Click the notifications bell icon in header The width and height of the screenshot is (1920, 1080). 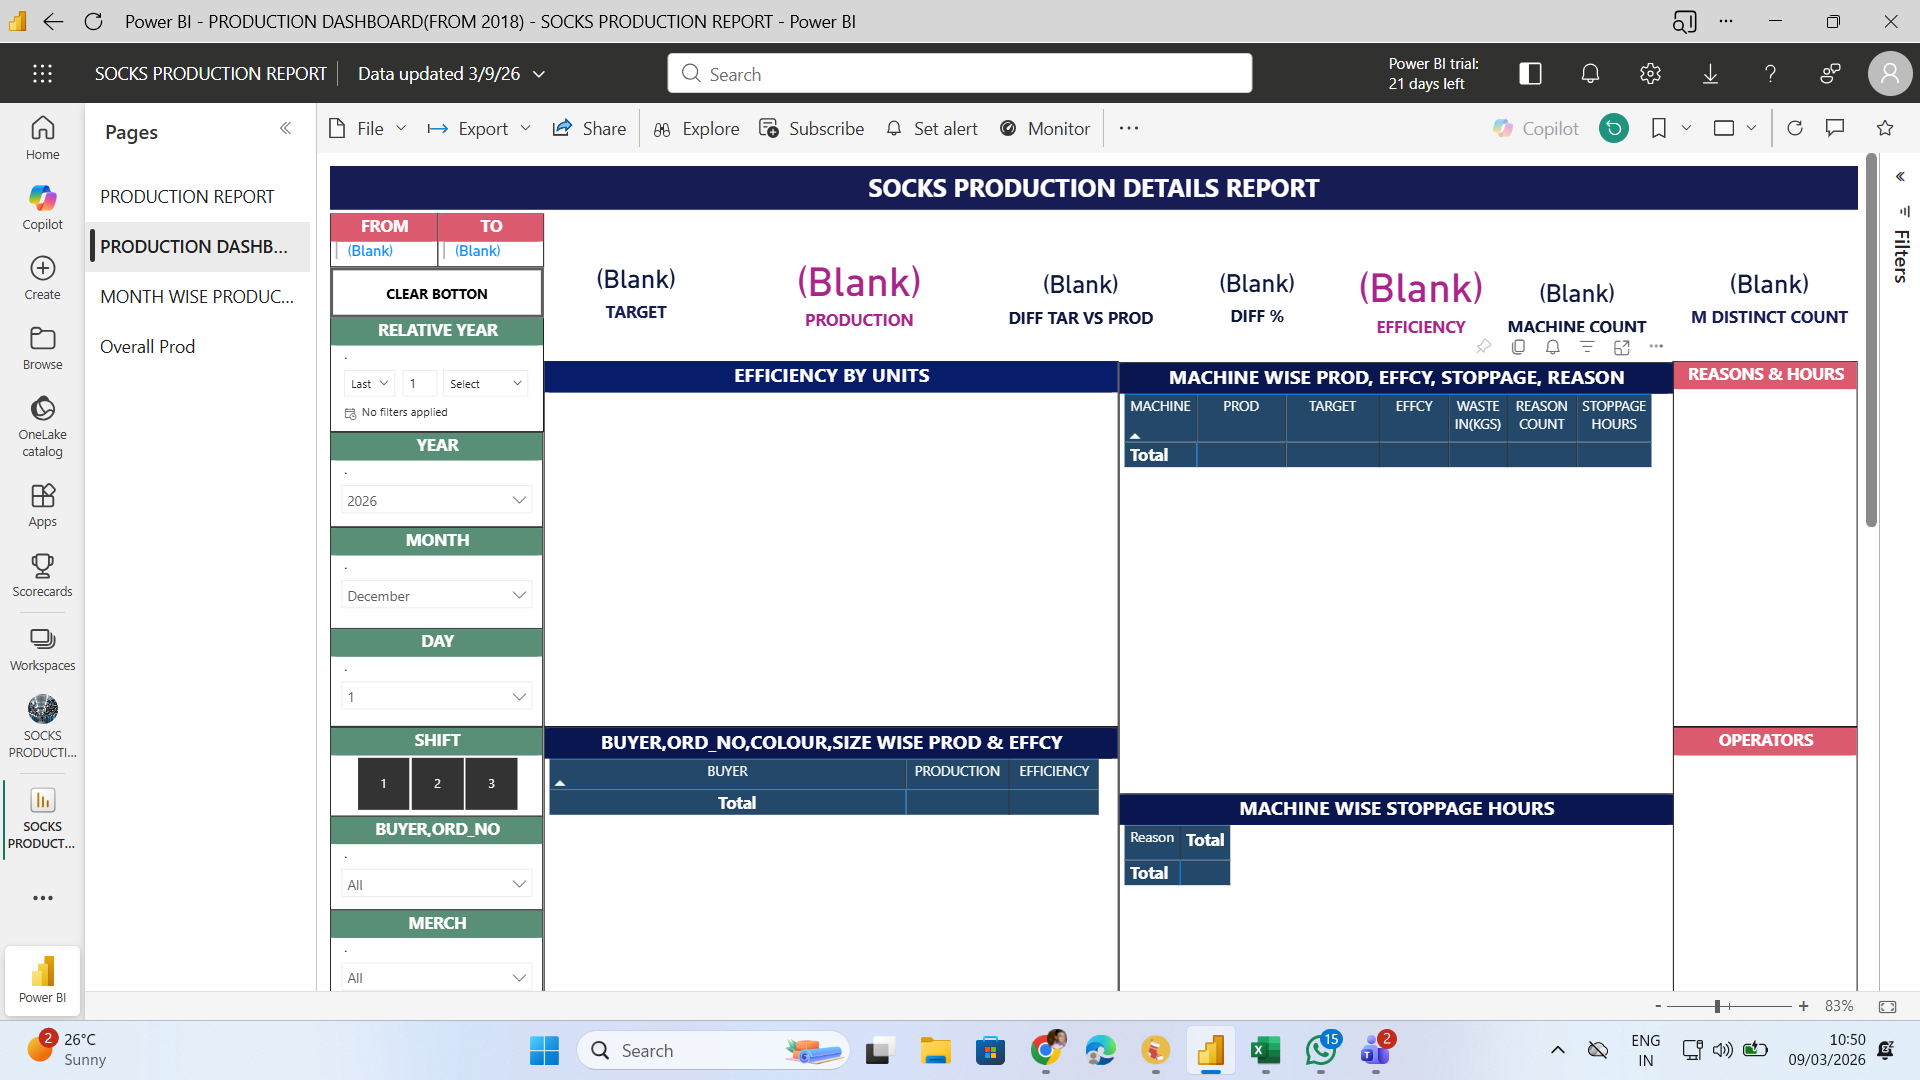pyautogui.click(x=1590, y=73)
